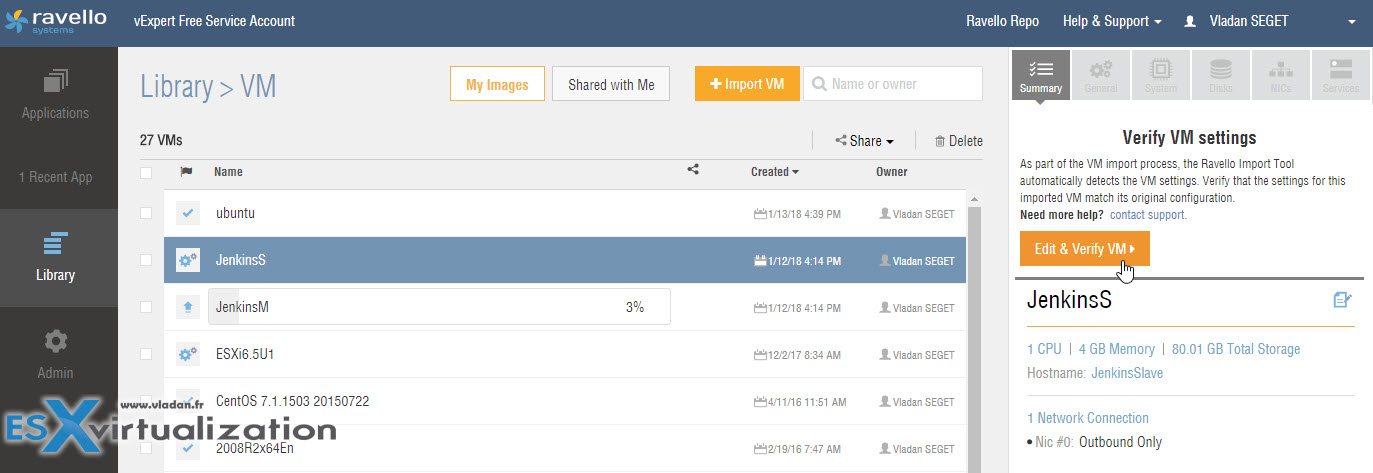This screenshot has height=473, width=1373.
Task: Check the ubuntu VM checkbox
Action: (146, 213)
